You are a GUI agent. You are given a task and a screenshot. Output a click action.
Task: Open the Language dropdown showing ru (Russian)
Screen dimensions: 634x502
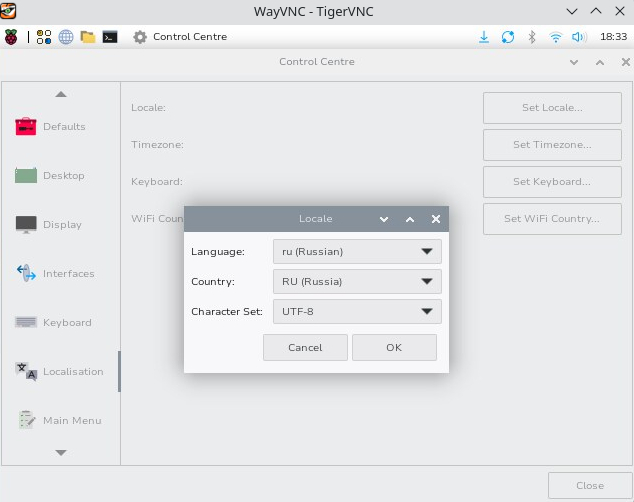[357, 251]
